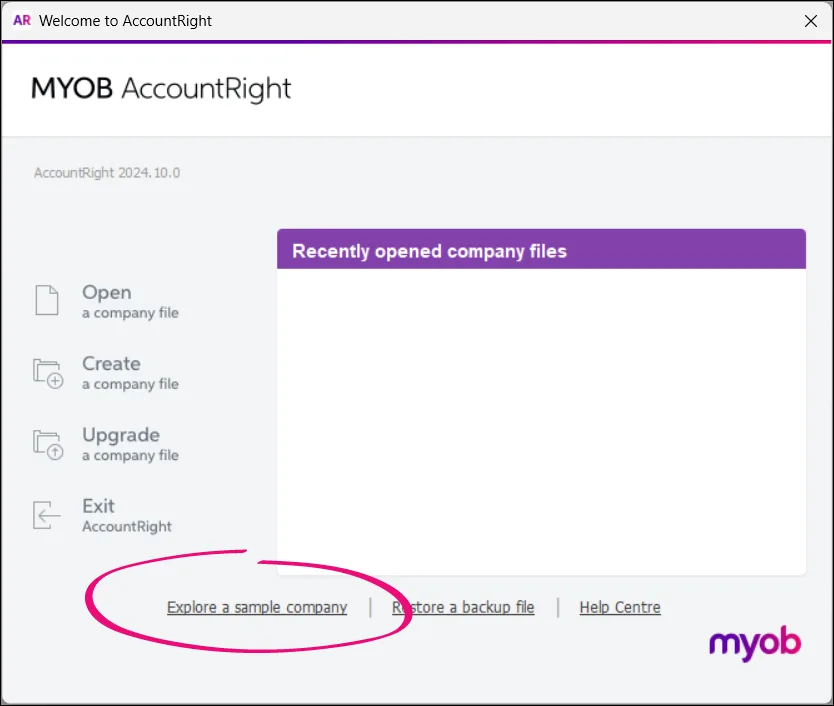This screenshot has height=706, width=834.
Task: Click the Exit AccountRight arrow icon
Action: (47, 515)
